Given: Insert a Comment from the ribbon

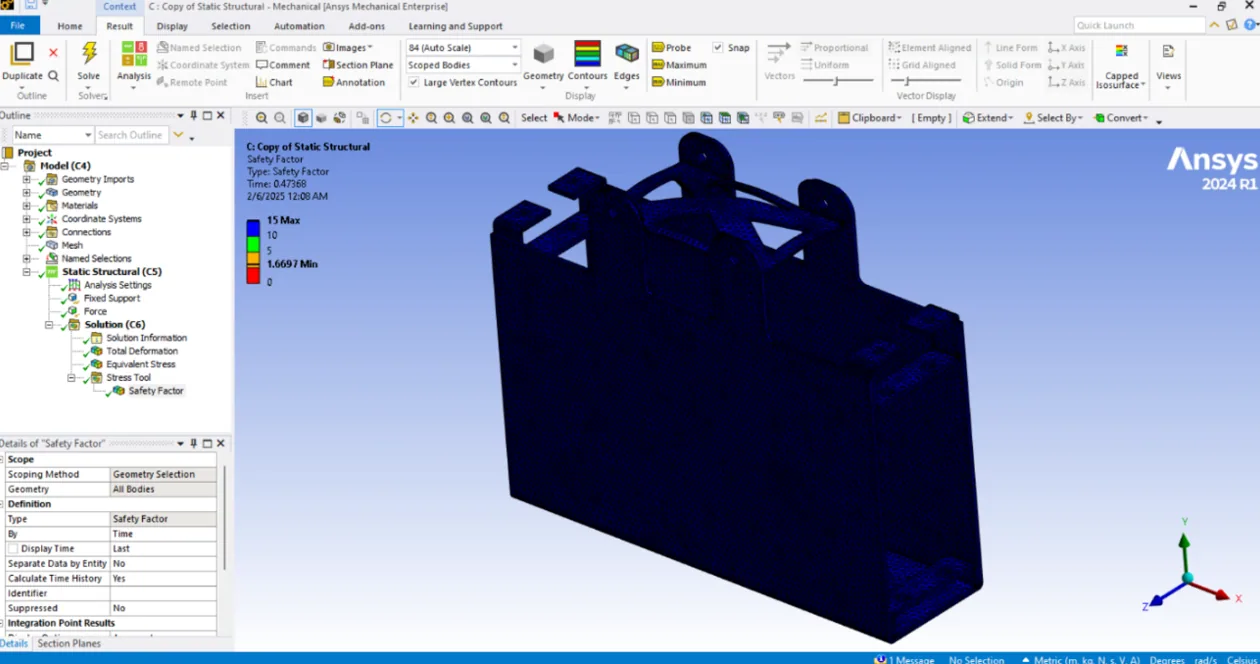Looking at the screenshot, I should 283,65.
